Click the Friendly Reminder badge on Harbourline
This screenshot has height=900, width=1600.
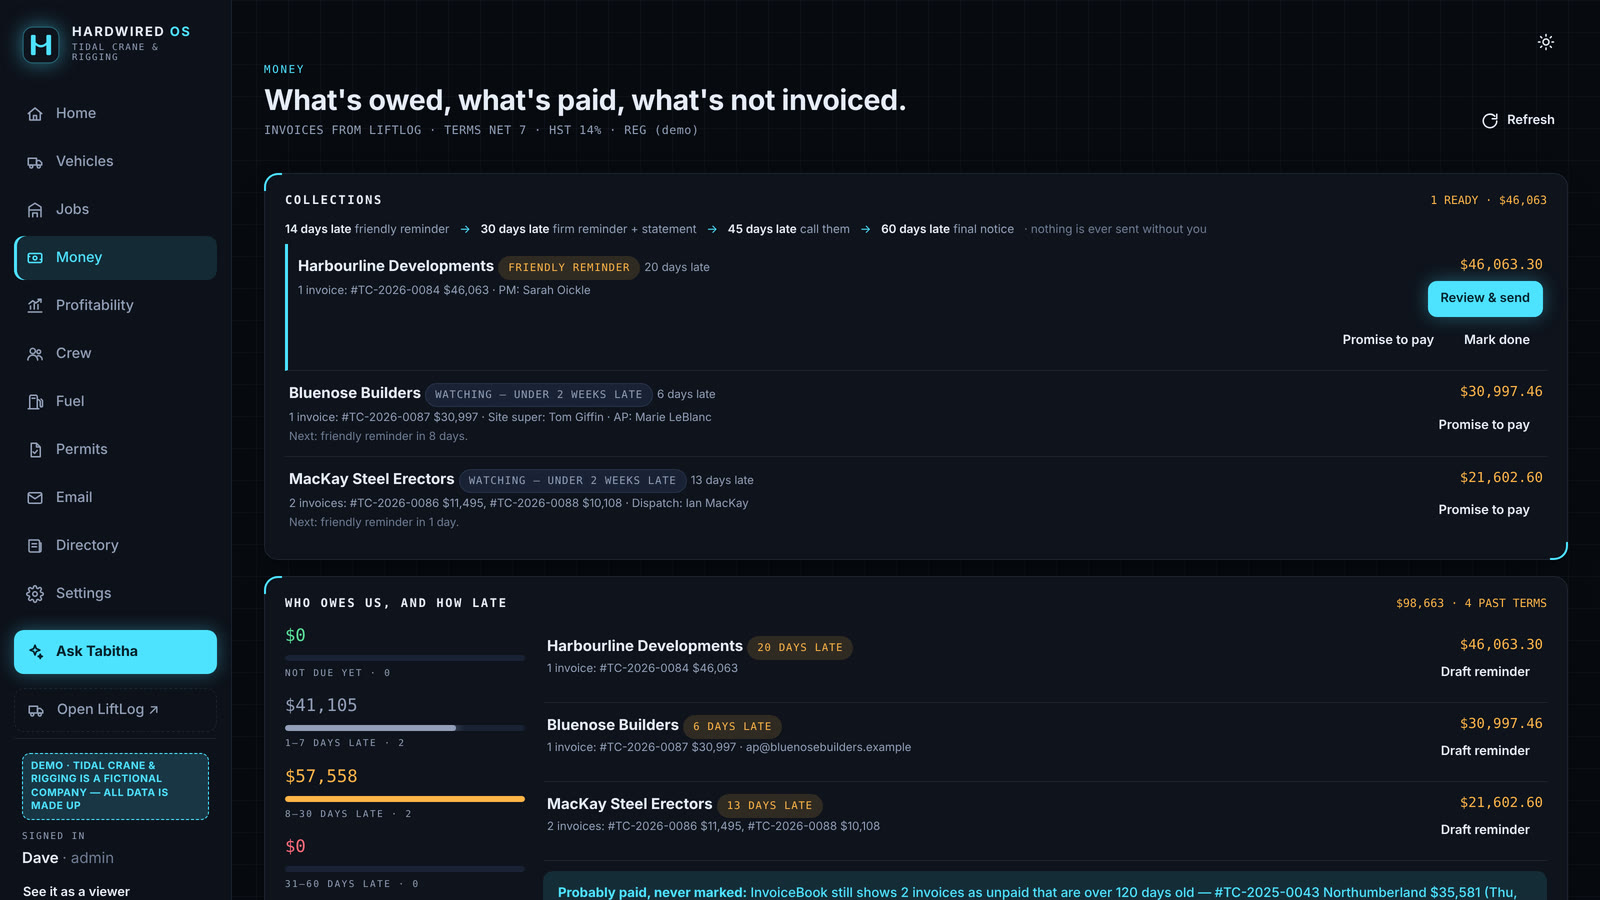569,268
